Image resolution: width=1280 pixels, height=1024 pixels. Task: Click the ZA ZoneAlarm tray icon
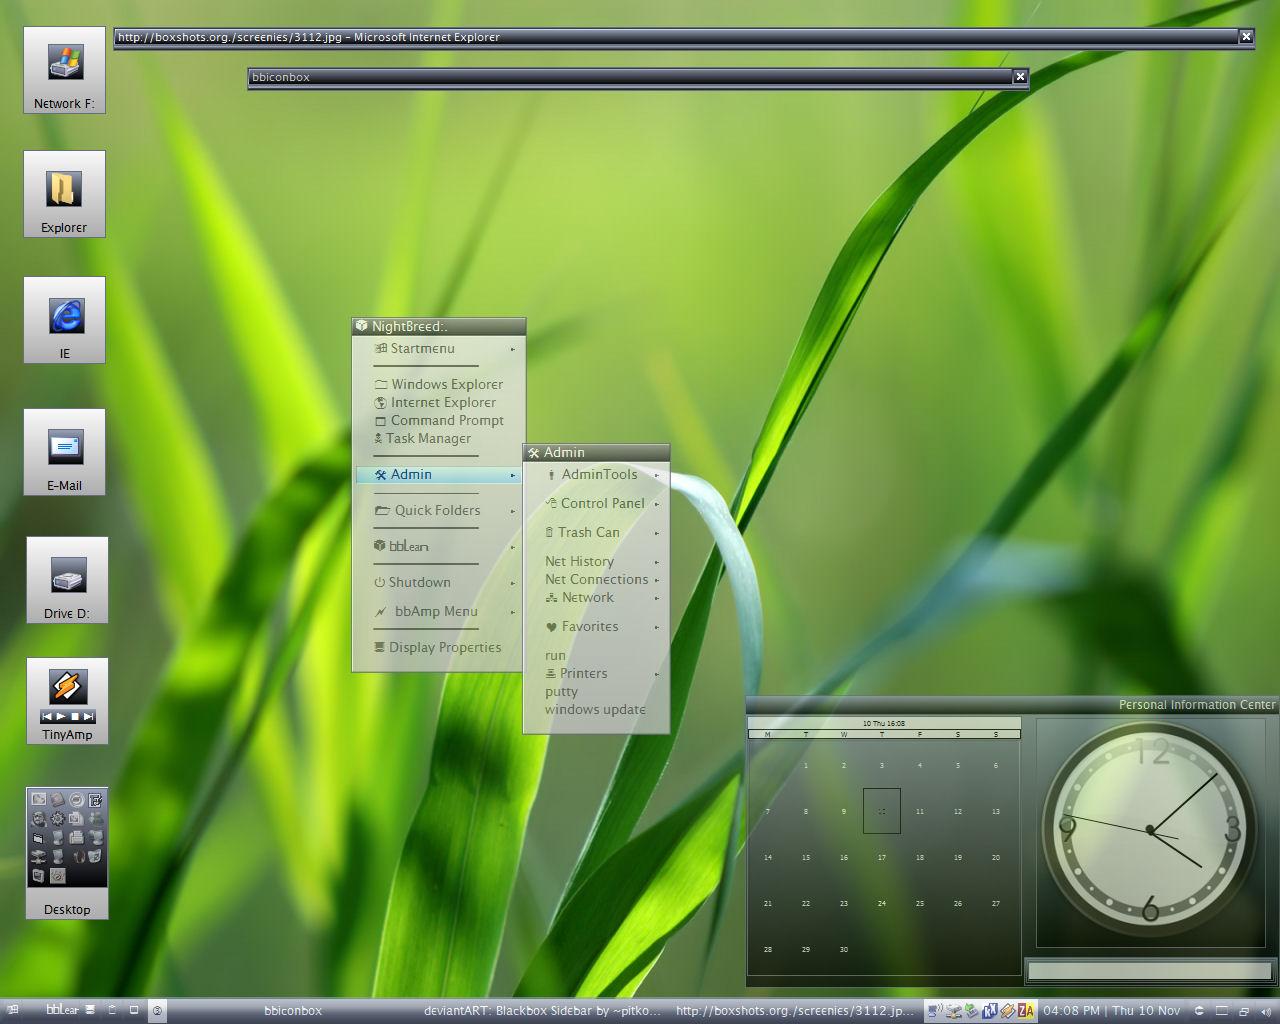point(1026,1010)
